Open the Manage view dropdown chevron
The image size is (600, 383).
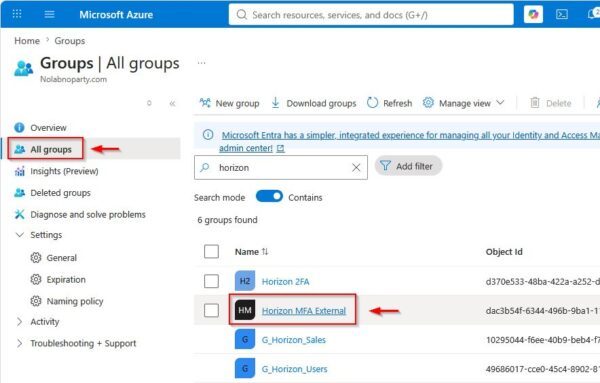[500, 103]
